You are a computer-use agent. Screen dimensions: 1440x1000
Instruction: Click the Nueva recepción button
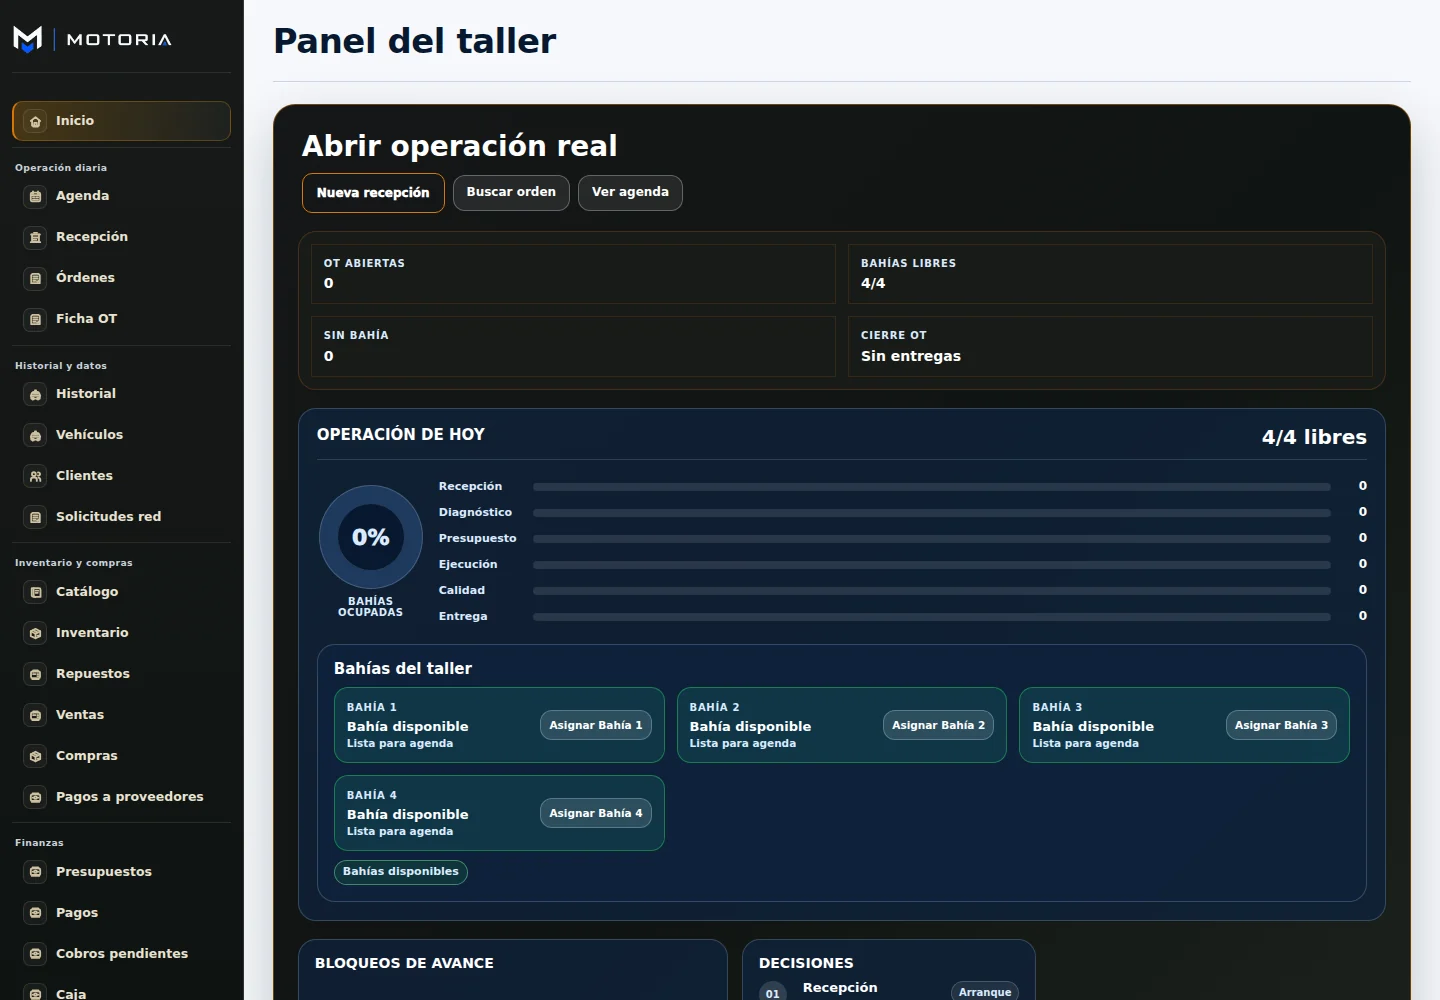(x=373, y=193)
